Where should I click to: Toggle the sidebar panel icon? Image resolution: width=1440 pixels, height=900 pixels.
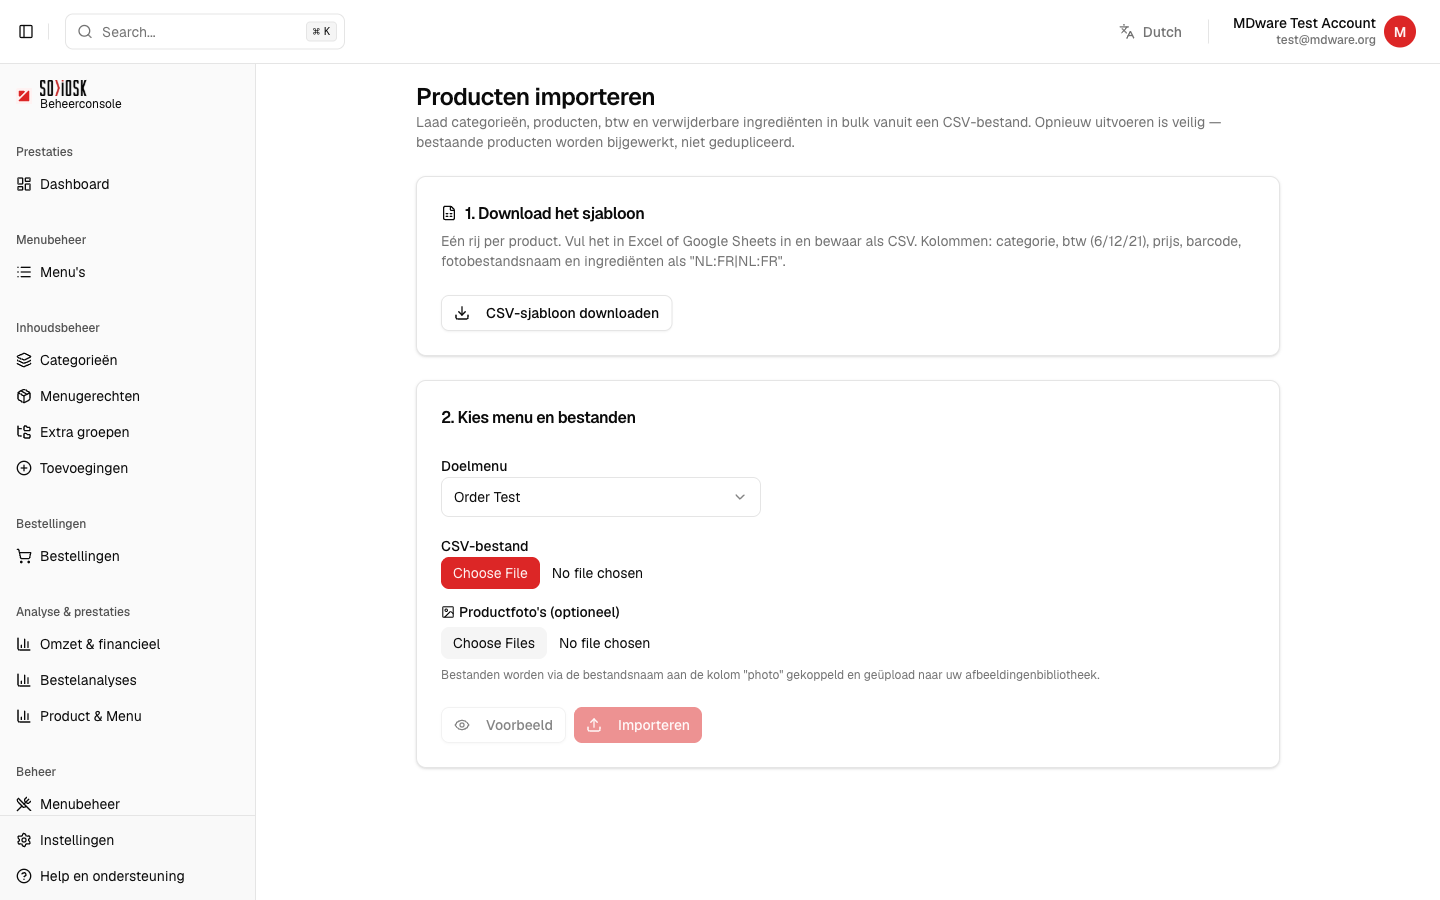coord(26,32)
